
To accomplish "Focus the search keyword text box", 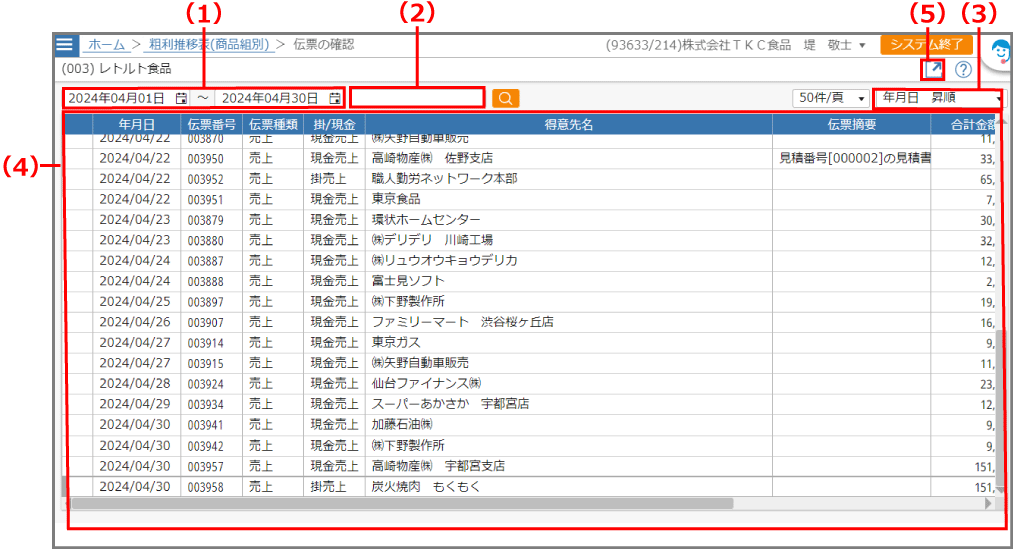I will click(417, 98).
